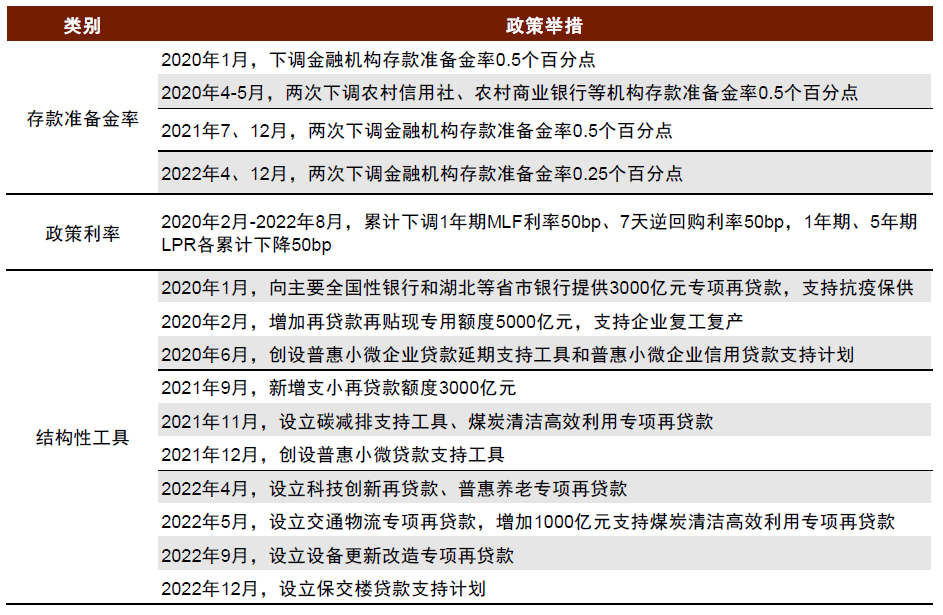The height and width of the screenshot is (615, 943).
Task: Click row 2022年4月 设立科技创新再贷款
Action: tap(545, 488)
